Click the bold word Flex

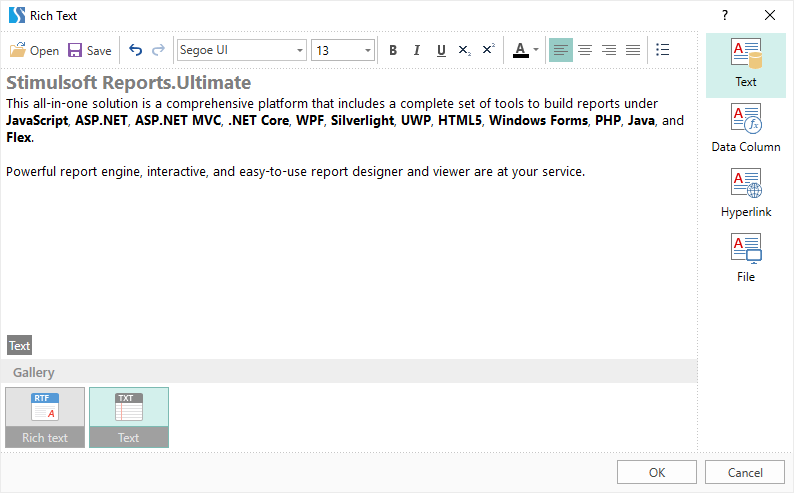coord(19,137)
